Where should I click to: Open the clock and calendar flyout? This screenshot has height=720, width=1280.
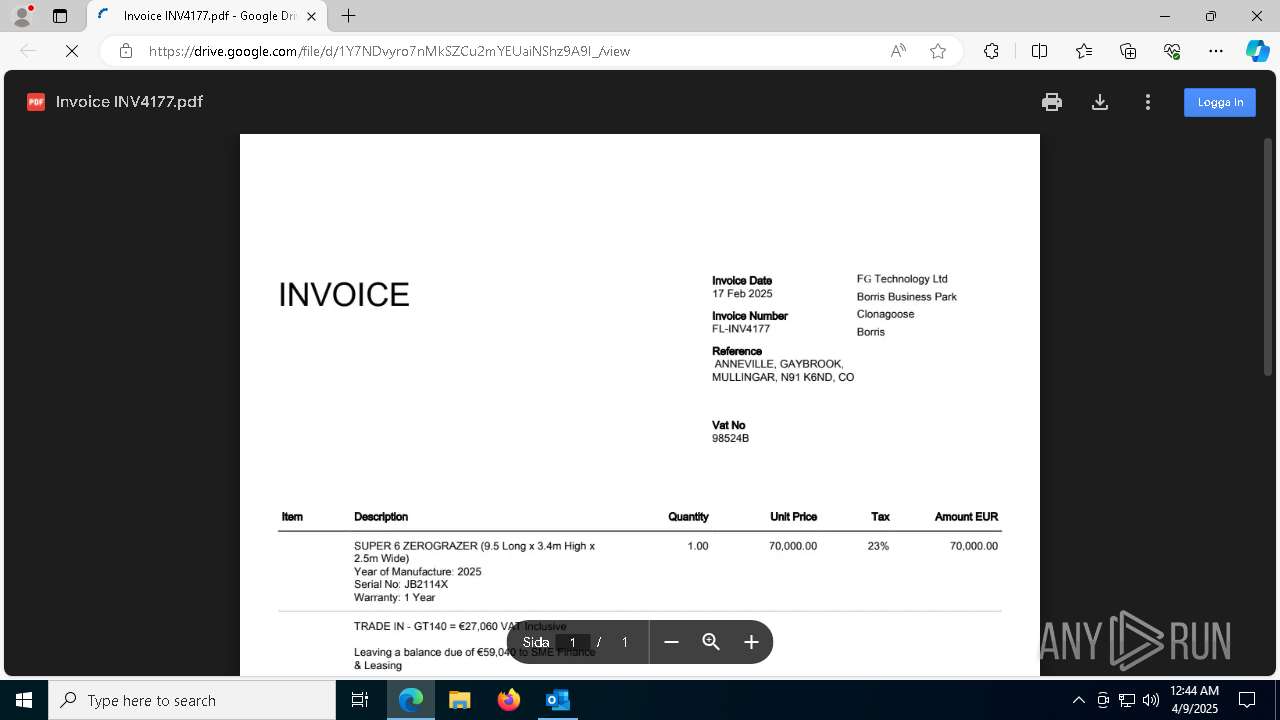coord(1194,700)
